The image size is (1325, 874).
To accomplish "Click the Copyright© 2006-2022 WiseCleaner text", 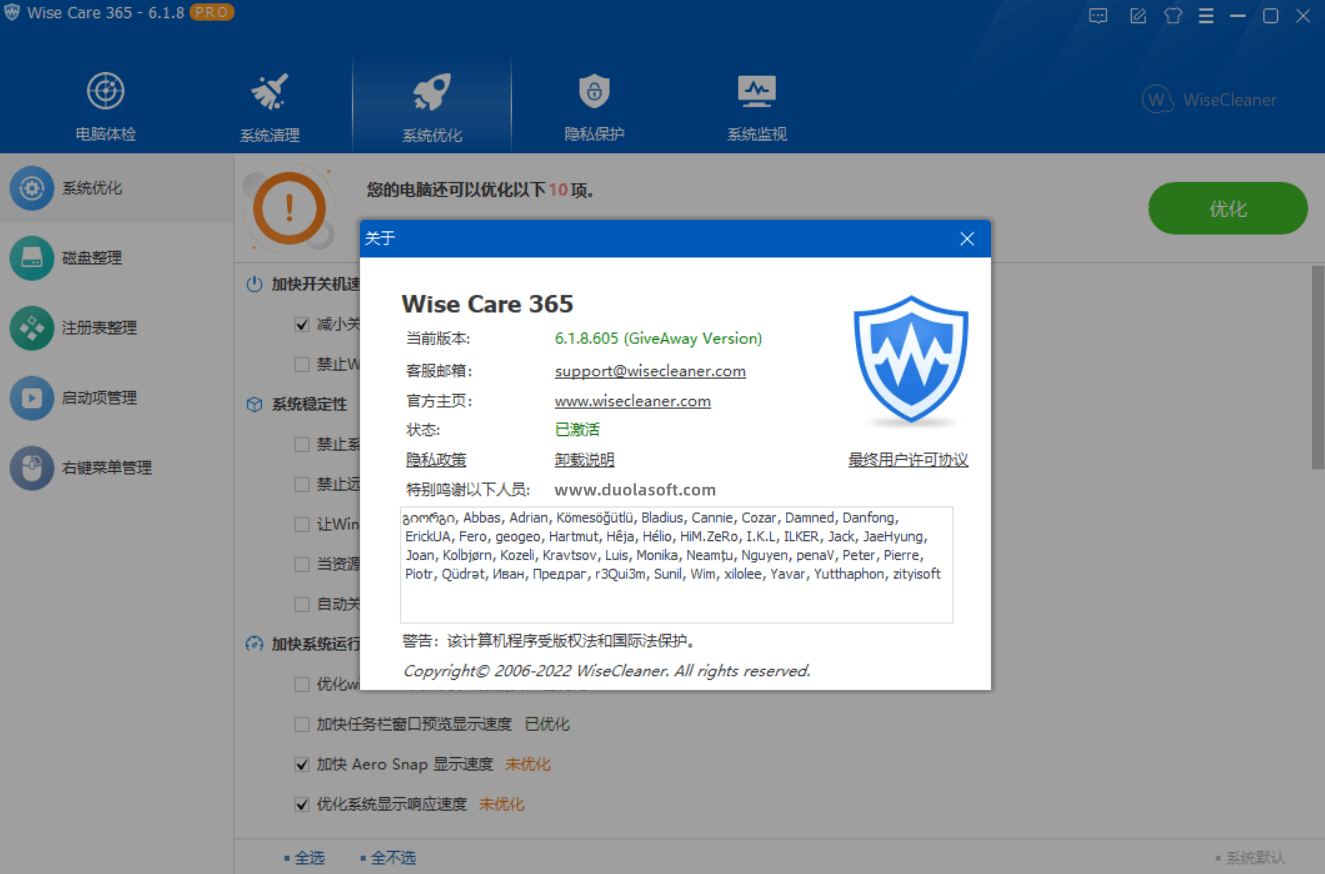I will [606, 671].
